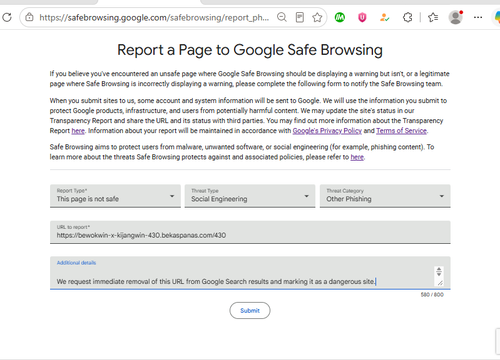Click the Additional details scroll stepper arrows
This screenshot has height=360, width=500.
click(x=439, y=271)
